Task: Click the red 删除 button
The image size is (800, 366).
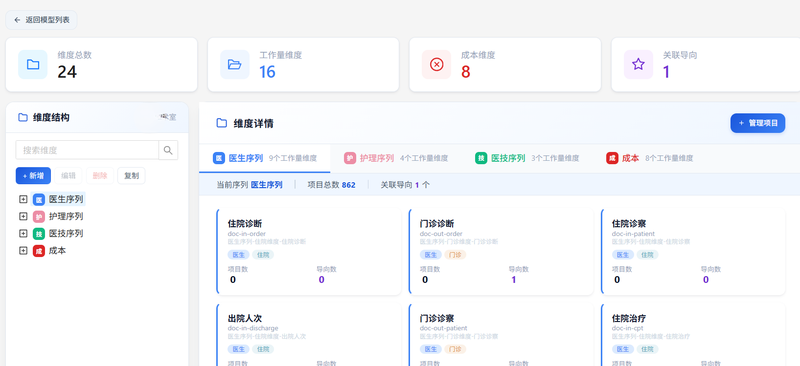Action: click(x=100, y=176)
